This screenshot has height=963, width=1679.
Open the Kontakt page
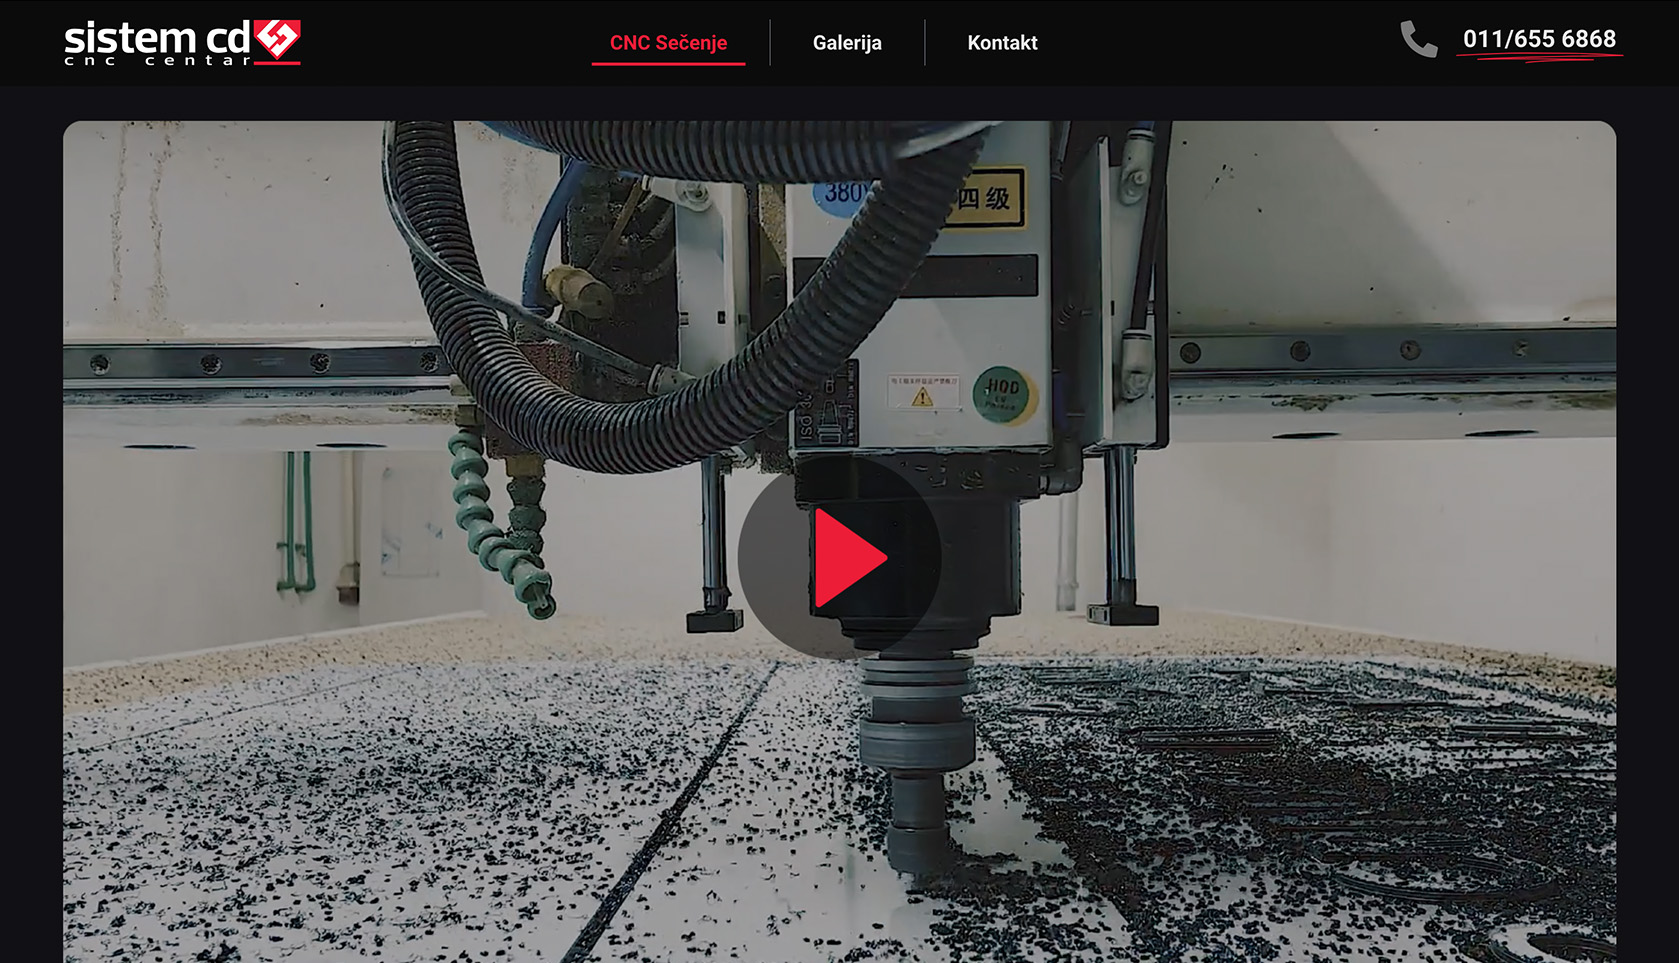pos(1002,43)
